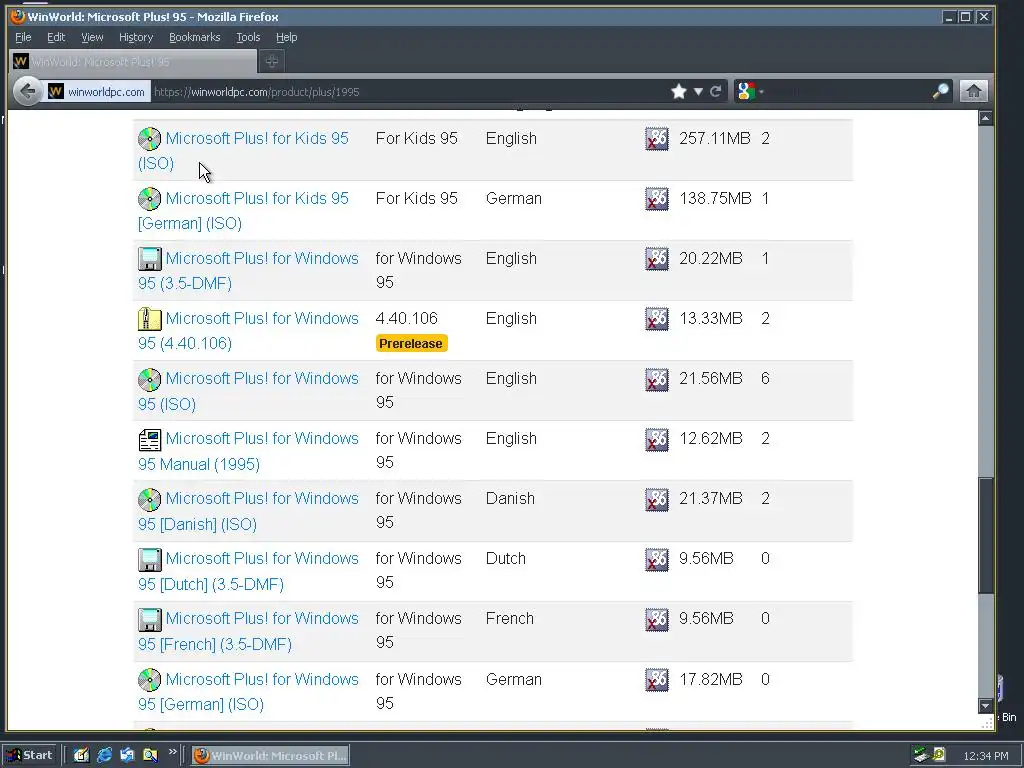
Task: Click the vertical scrollbar thumb
Action: pyautogui.click(x=985, y=536)
